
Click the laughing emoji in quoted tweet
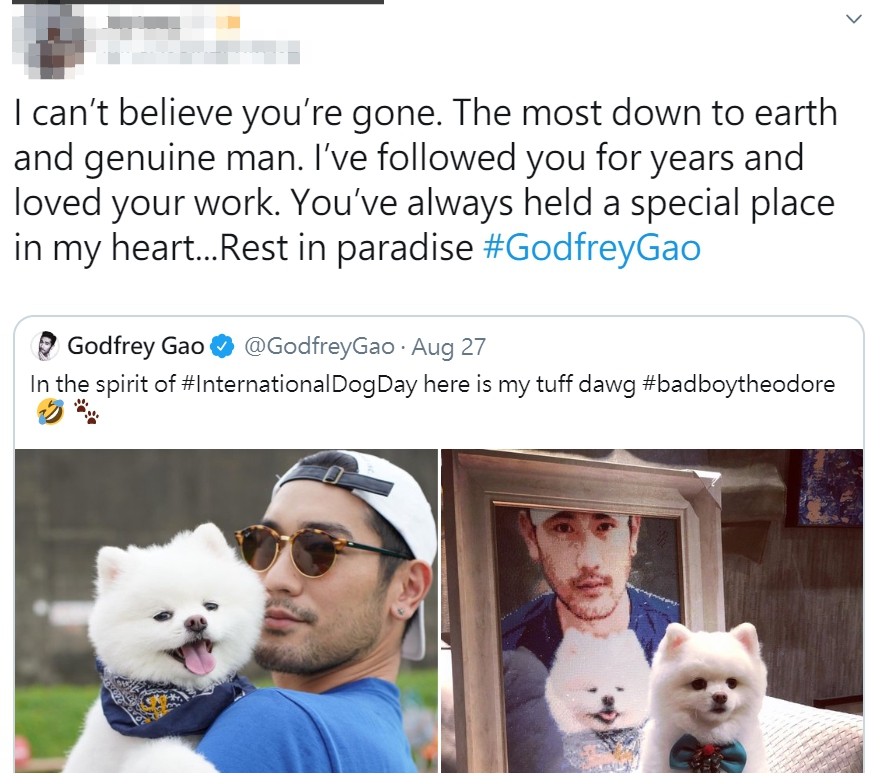[x=50, y=412]
